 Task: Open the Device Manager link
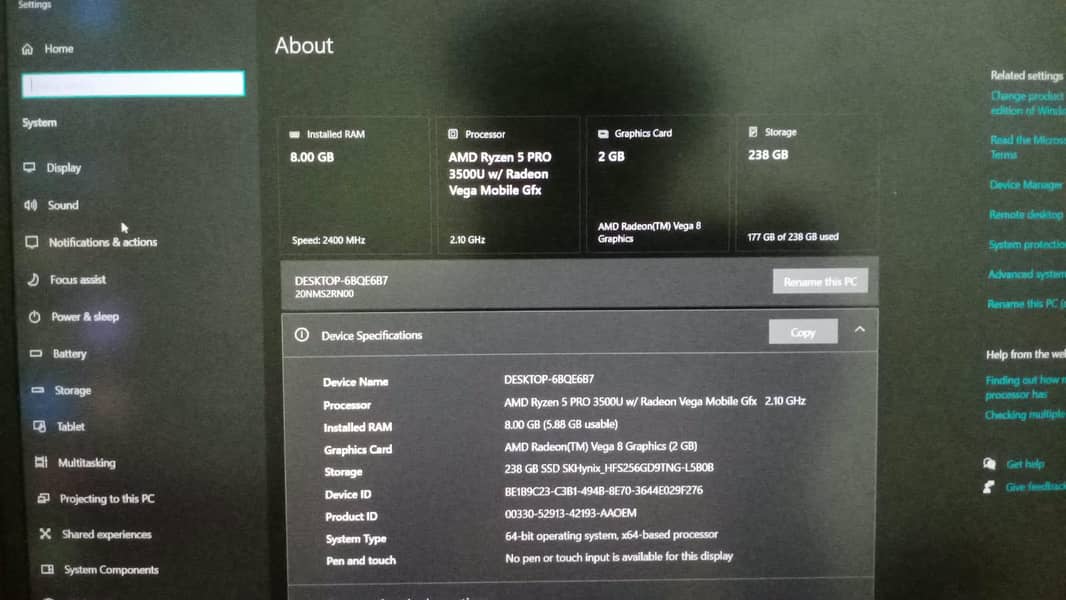1025,185
